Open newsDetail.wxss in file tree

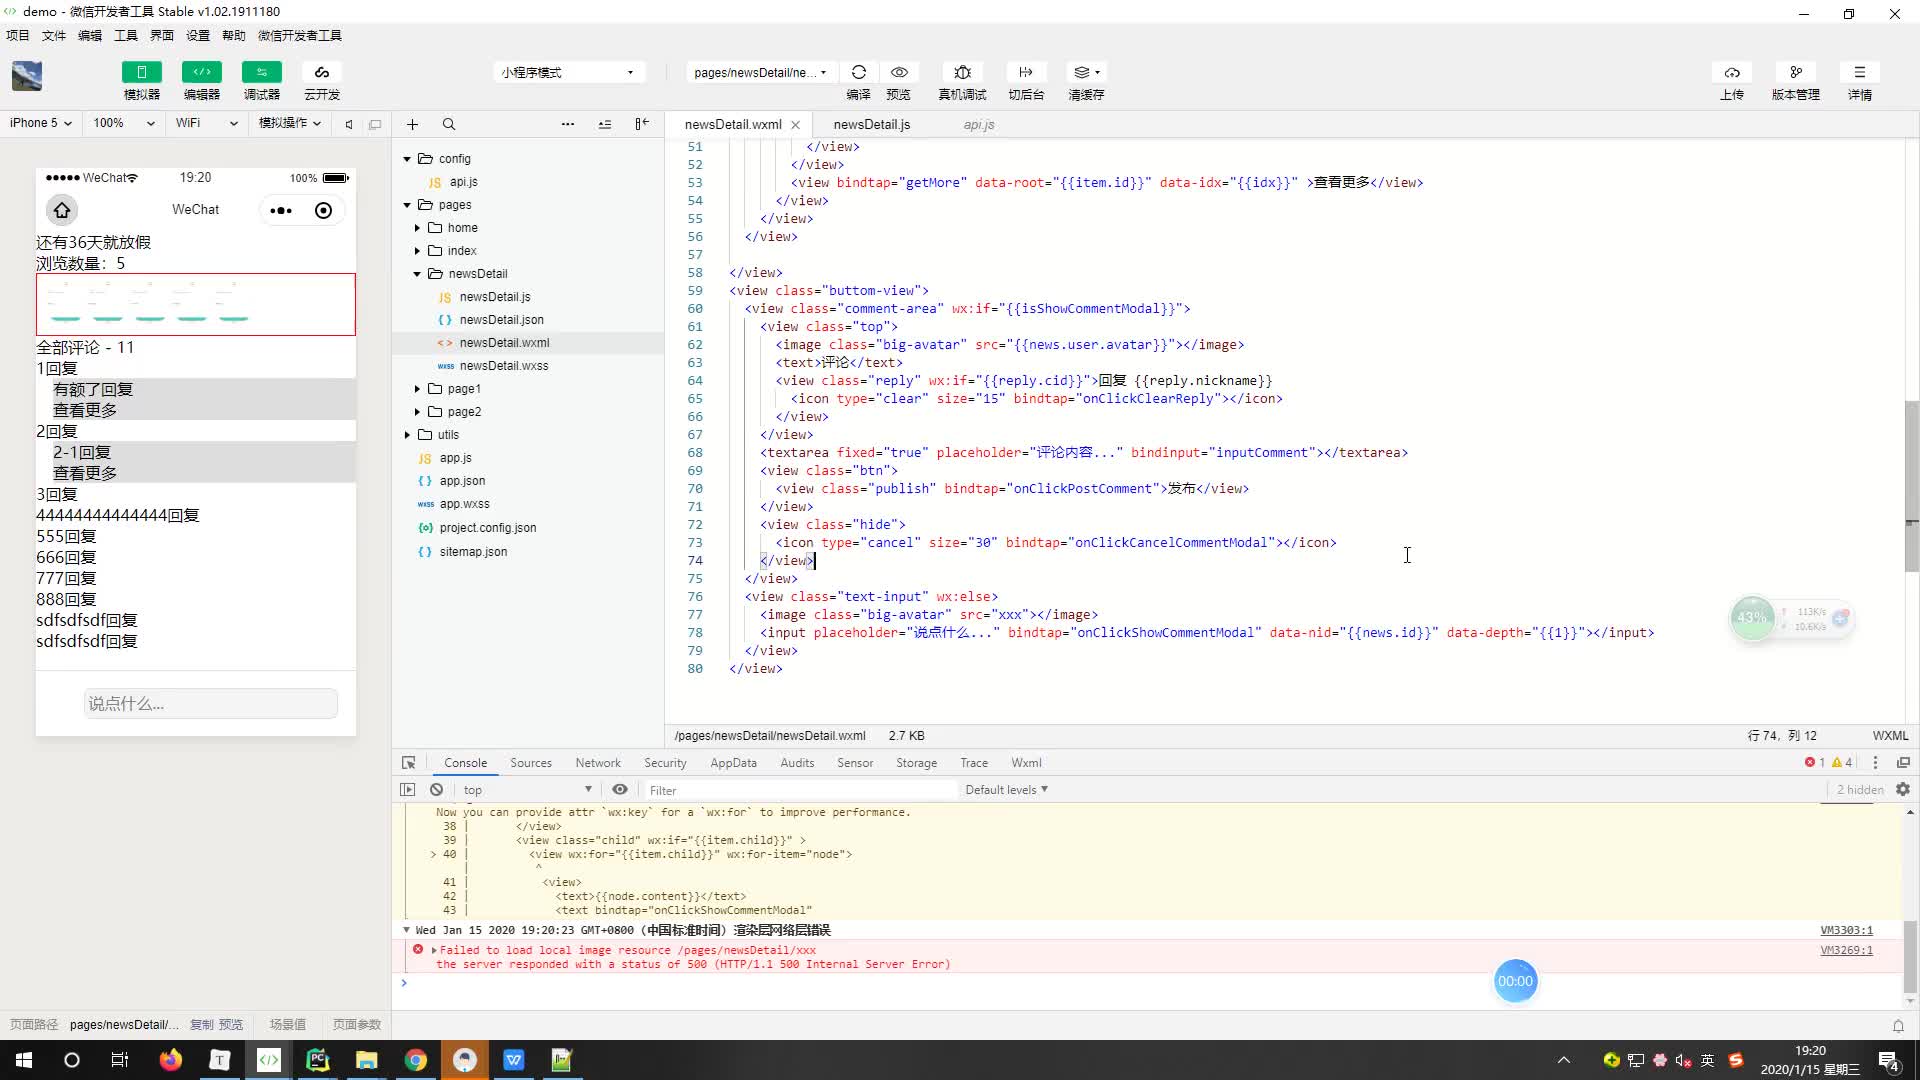504,366
